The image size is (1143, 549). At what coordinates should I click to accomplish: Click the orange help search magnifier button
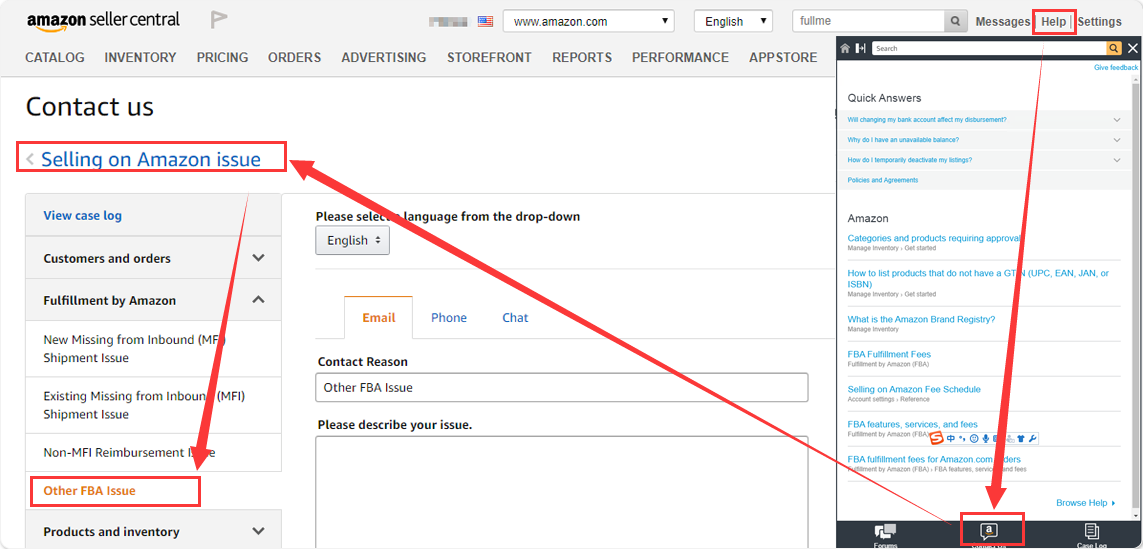1114,48
